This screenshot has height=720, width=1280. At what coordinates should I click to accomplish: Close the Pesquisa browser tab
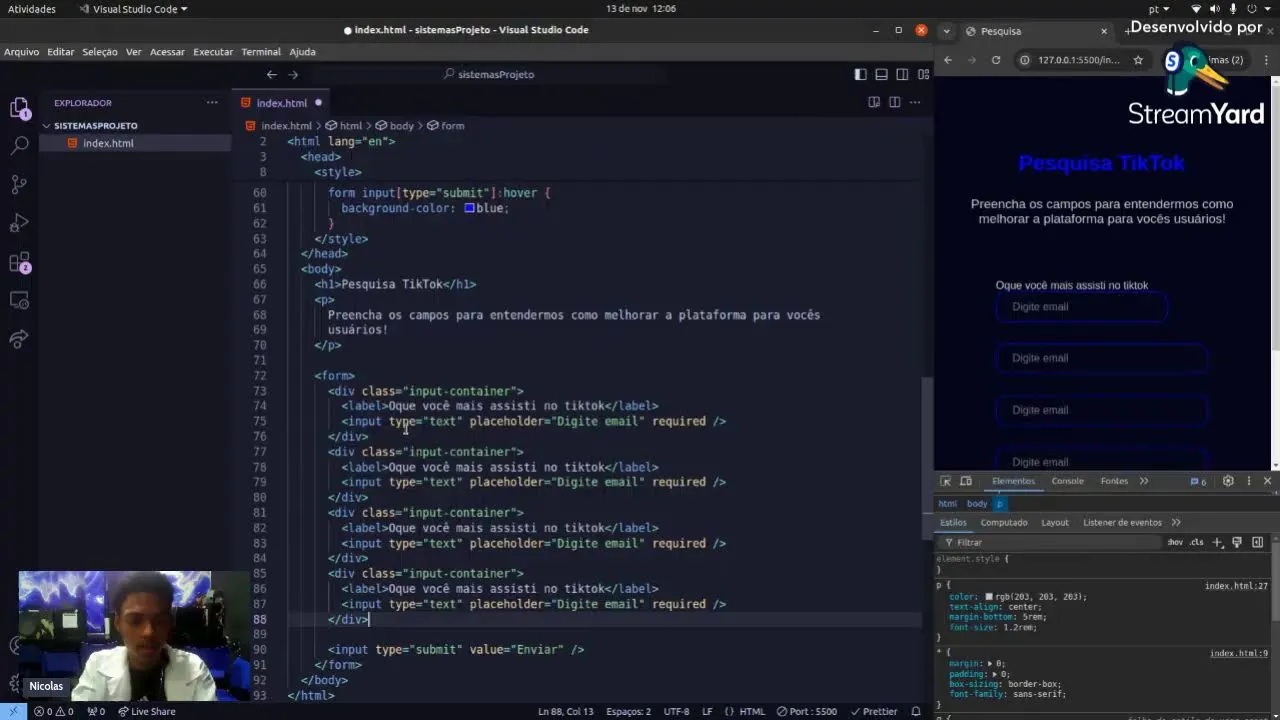pos(1104,31)
